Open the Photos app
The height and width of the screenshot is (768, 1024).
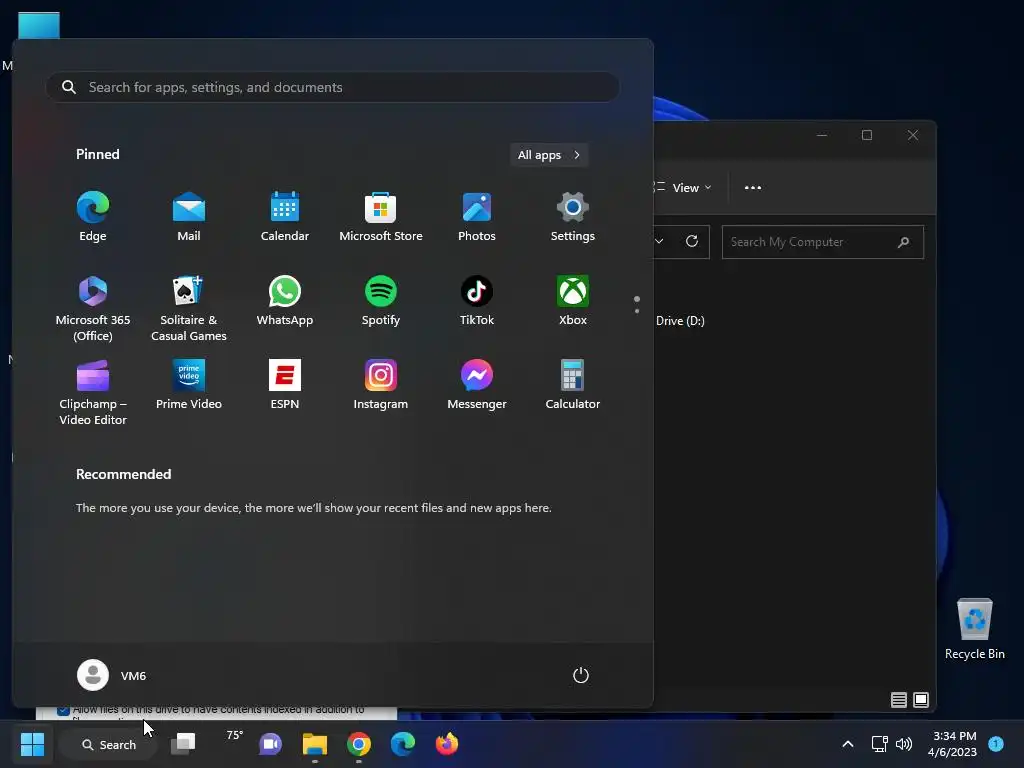click(477, 217)
